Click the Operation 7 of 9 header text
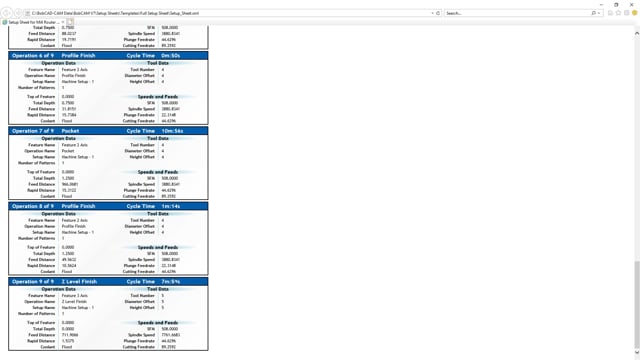The height and width of the screenshot is (360, 640). click(x=33, y=131)
